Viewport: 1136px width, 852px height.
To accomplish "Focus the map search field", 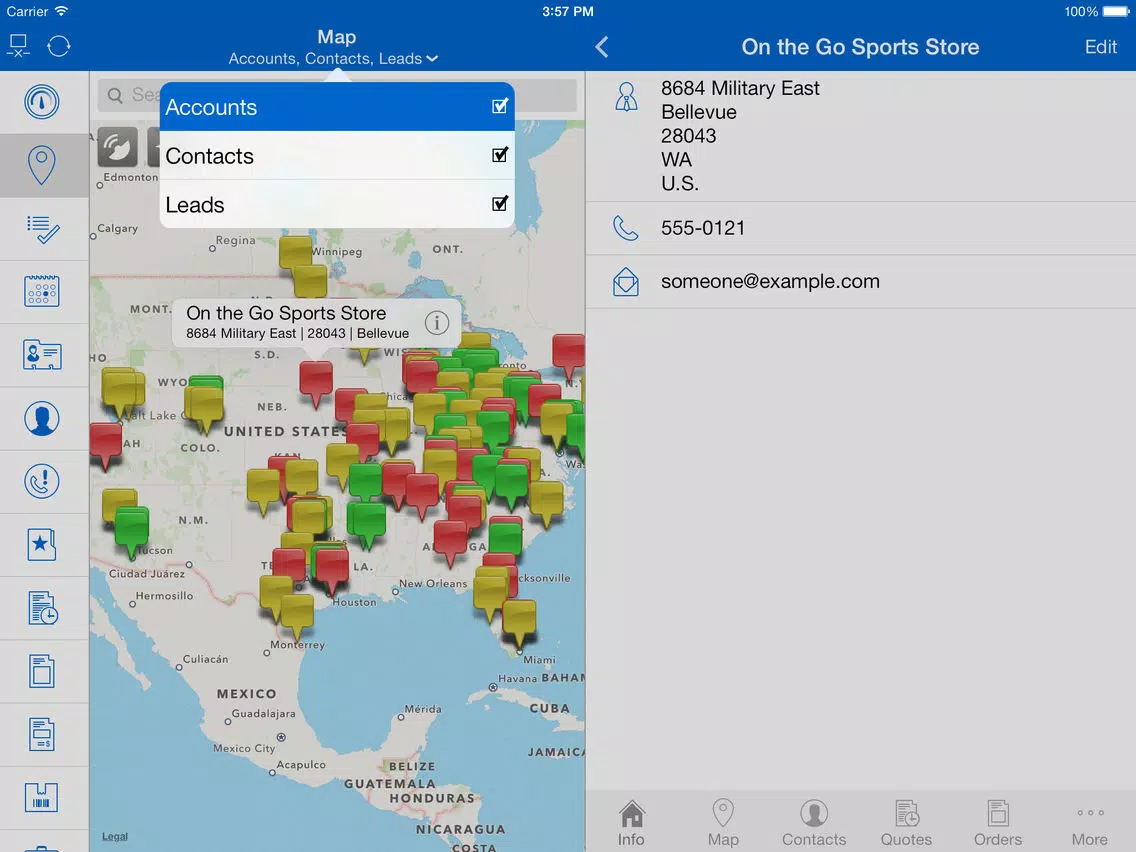I will (337, 95).
